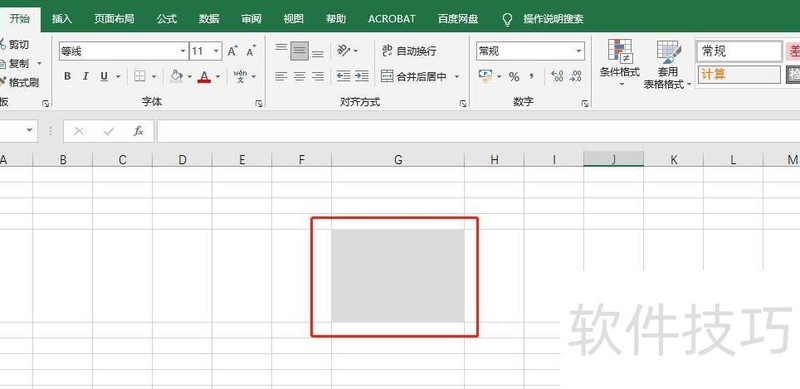800x389 pixels.
Task: Apply underline formatting
Action: tap(104, 77)
